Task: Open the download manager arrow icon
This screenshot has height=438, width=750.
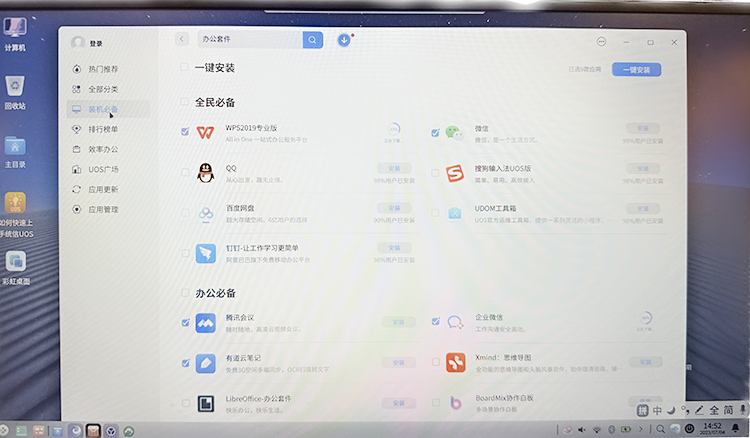Action: point(344,40)
